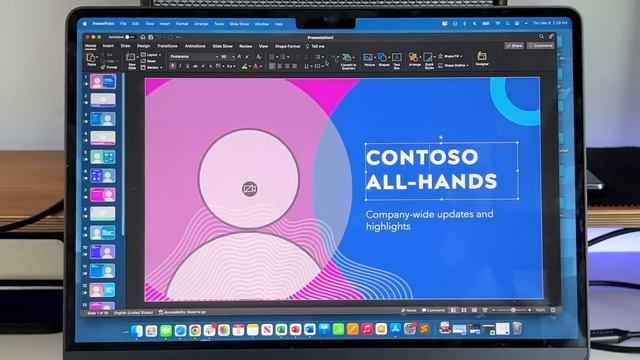Image resolution: width=640 pixels, height=360 pixels.
Task: Open Finder from the Dock
Action: [137, 331]
